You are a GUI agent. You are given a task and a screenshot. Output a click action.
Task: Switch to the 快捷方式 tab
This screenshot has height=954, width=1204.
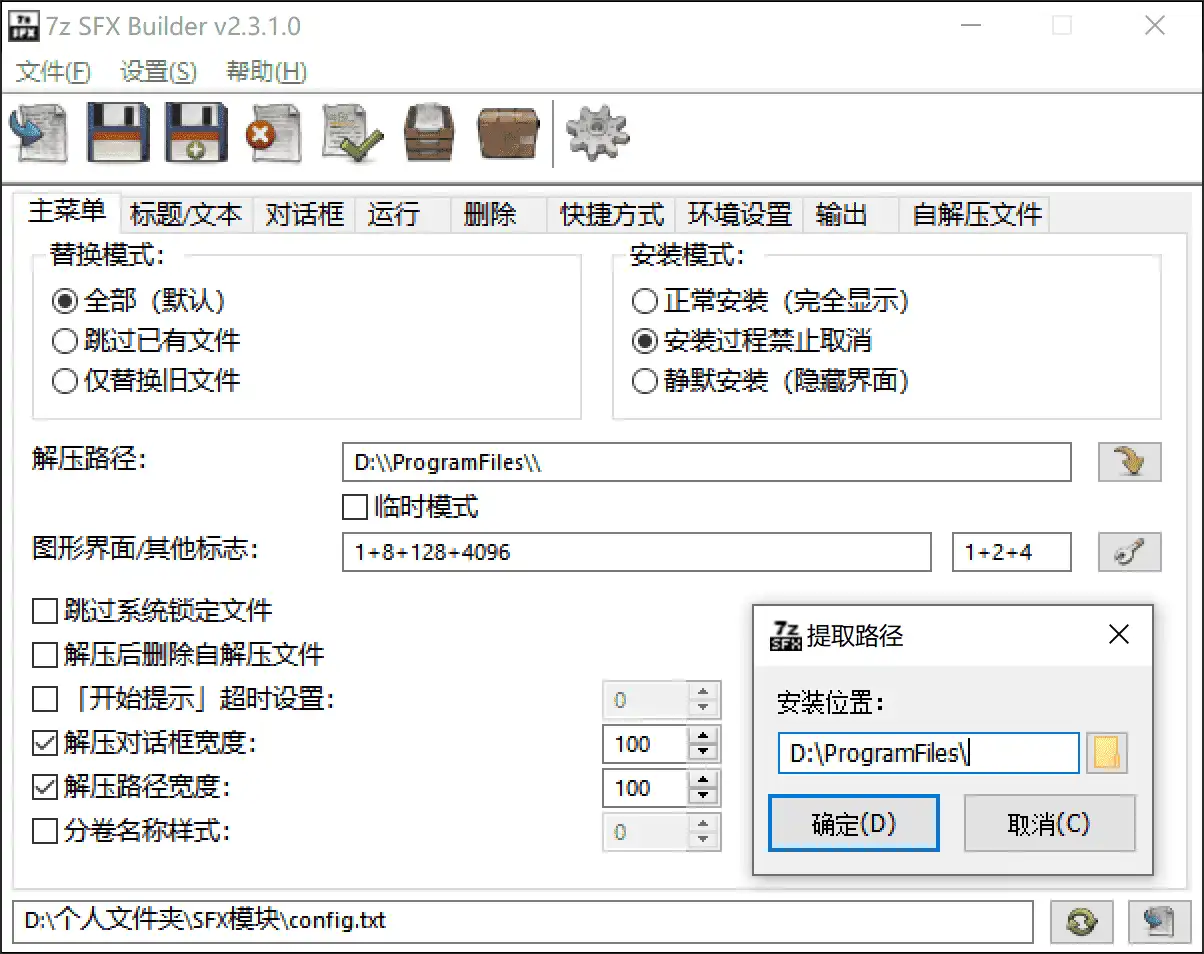pos(612,214)
